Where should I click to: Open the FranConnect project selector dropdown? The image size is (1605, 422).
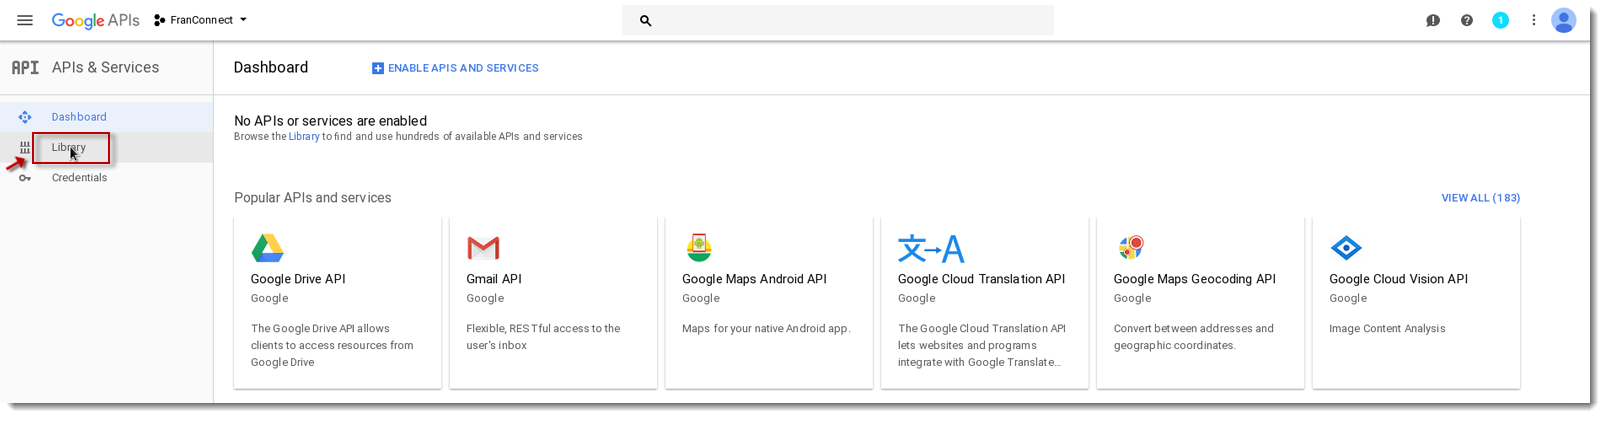200,20
